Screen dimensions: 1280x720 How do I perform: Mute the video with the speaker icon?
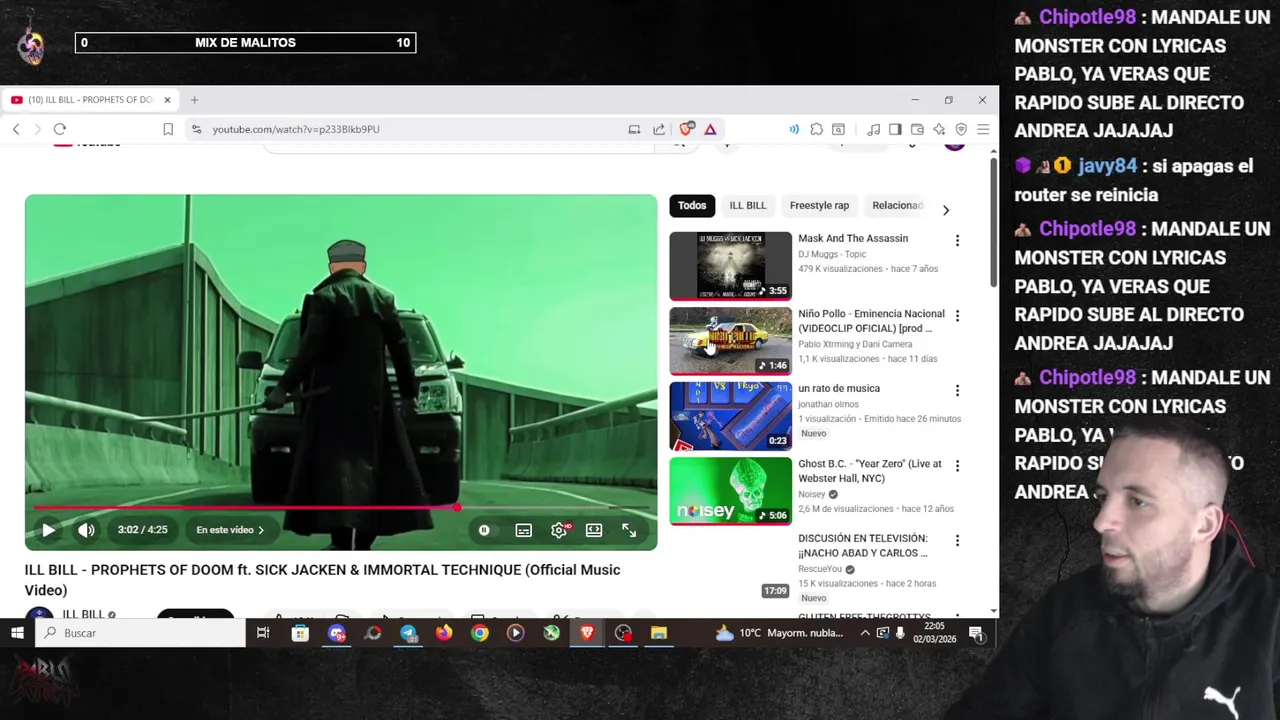pyautogui.click(x=87, y=530)
